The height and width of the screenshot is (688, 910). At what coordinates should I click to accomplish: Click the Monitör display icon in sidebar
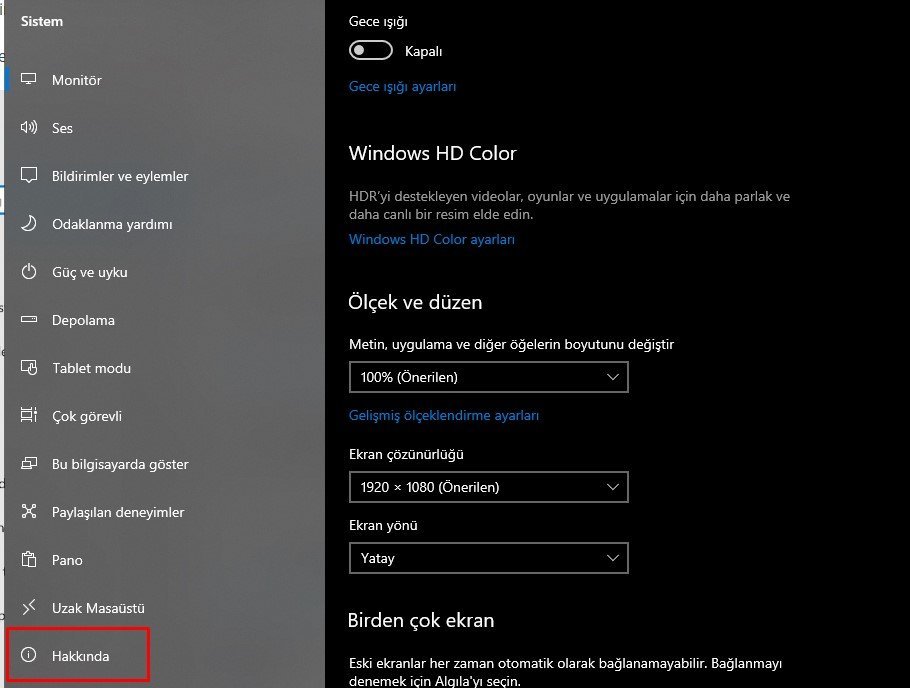click(x=28, y=79)
